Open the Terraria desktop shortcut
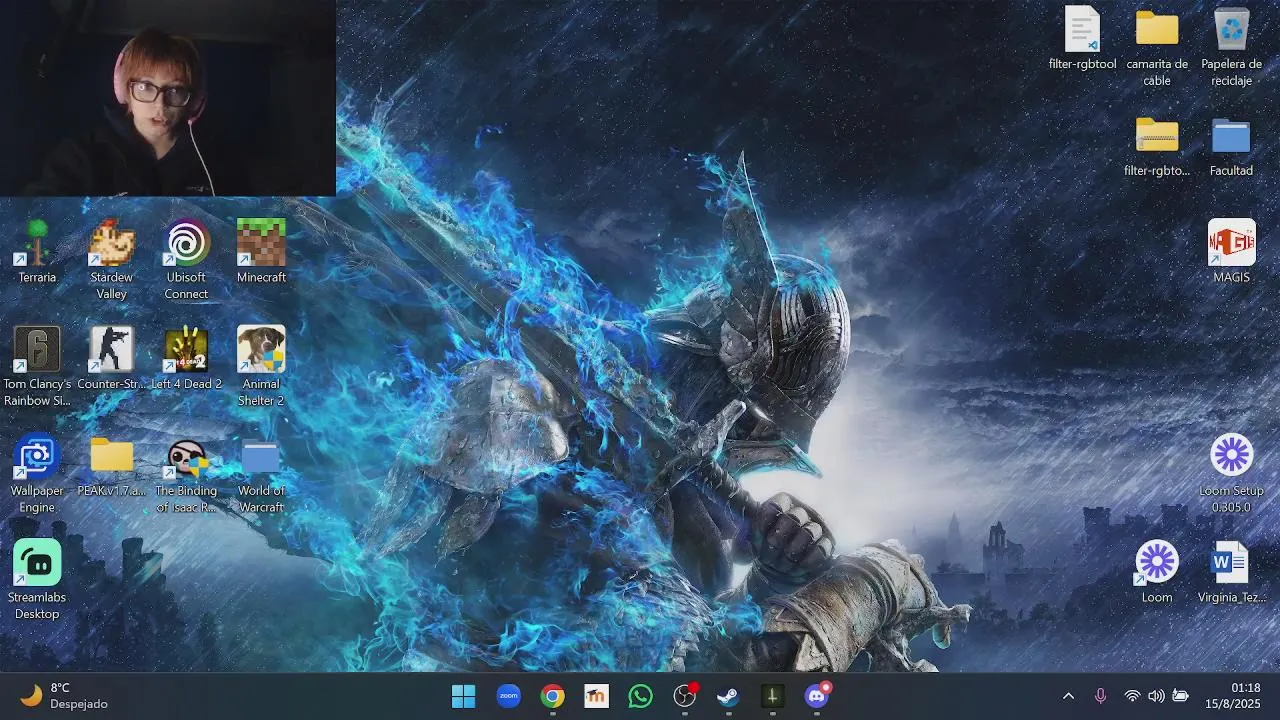The width and height of the screenshot is (1280, 720). (x=37, y=252)
